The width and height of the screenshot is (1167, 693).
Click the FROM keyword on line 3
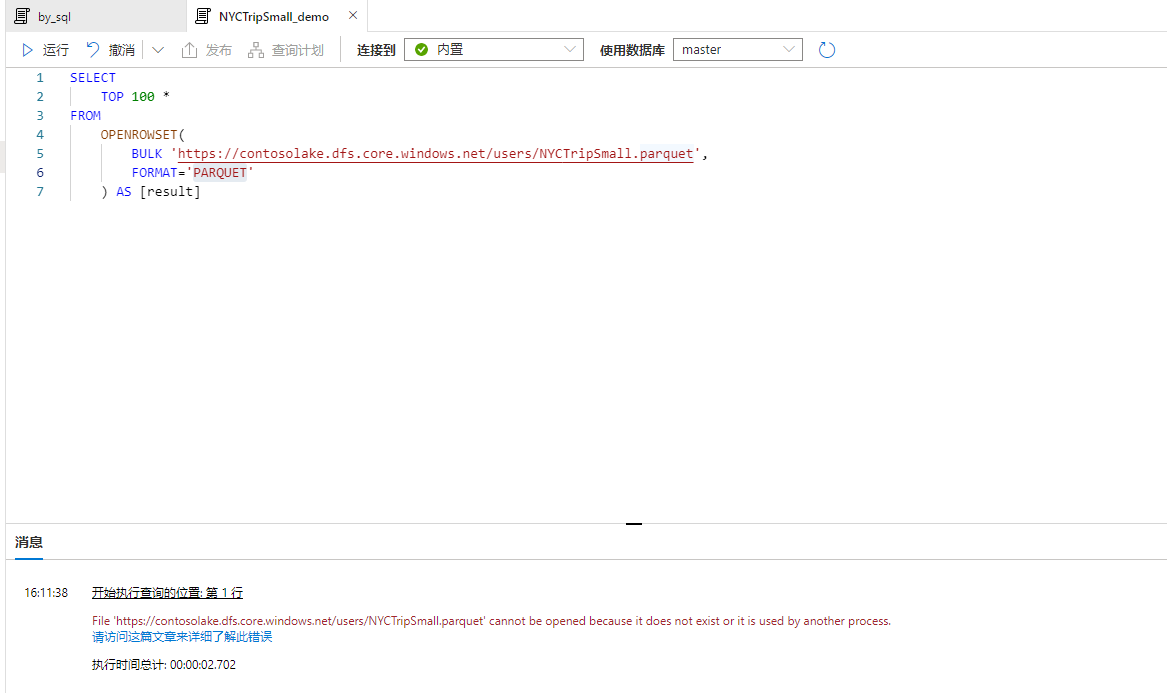(x=86, y=115)
